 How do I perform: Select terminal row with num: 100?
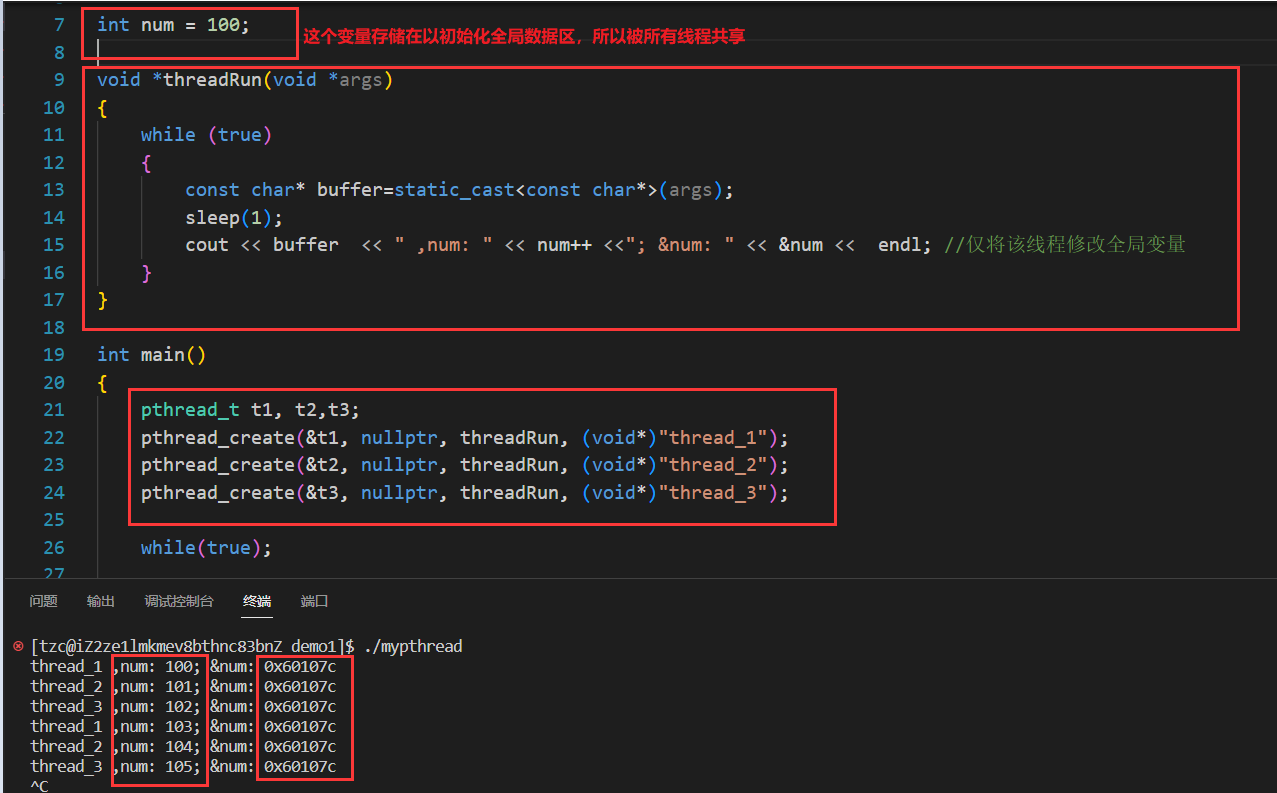(x=183, y=666)
